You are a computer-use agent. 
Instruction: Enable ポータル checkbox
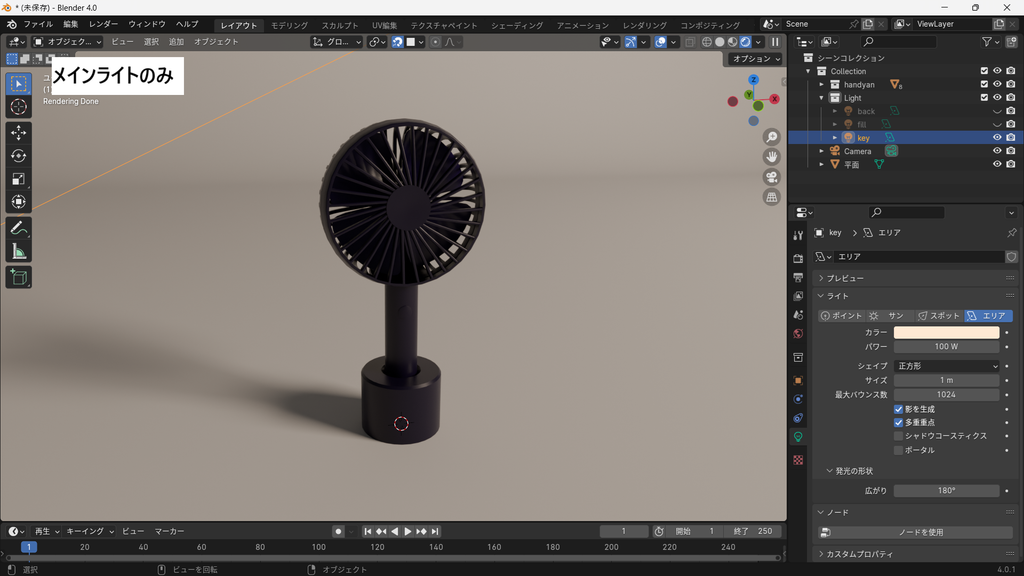coord(899,450)
